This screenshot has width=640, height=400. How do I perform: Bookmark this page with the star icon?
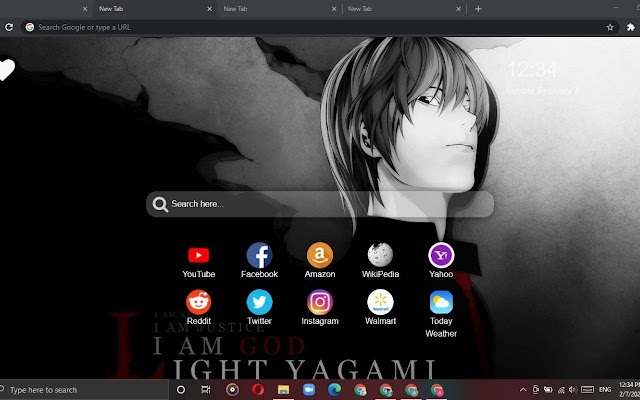[610, 27]
